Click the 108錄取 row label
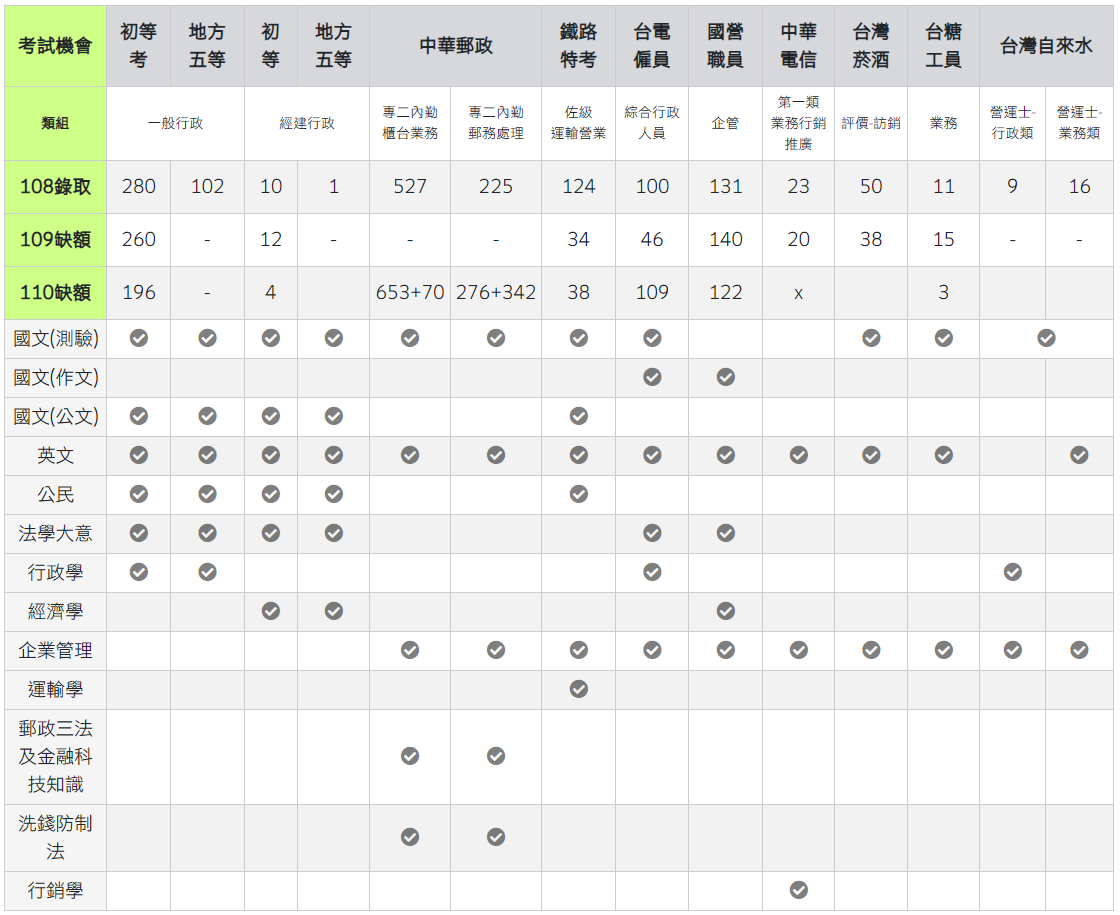This screenshot has height=915, width=1120. [x=55, y=186]
